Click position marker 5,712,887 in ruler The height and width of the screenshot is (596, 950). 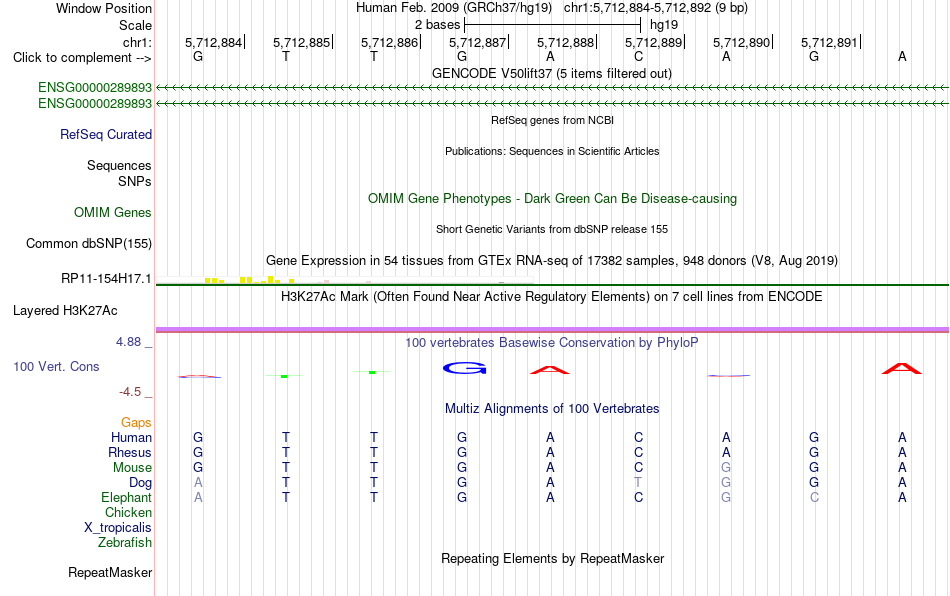click(x=477, y=42)
